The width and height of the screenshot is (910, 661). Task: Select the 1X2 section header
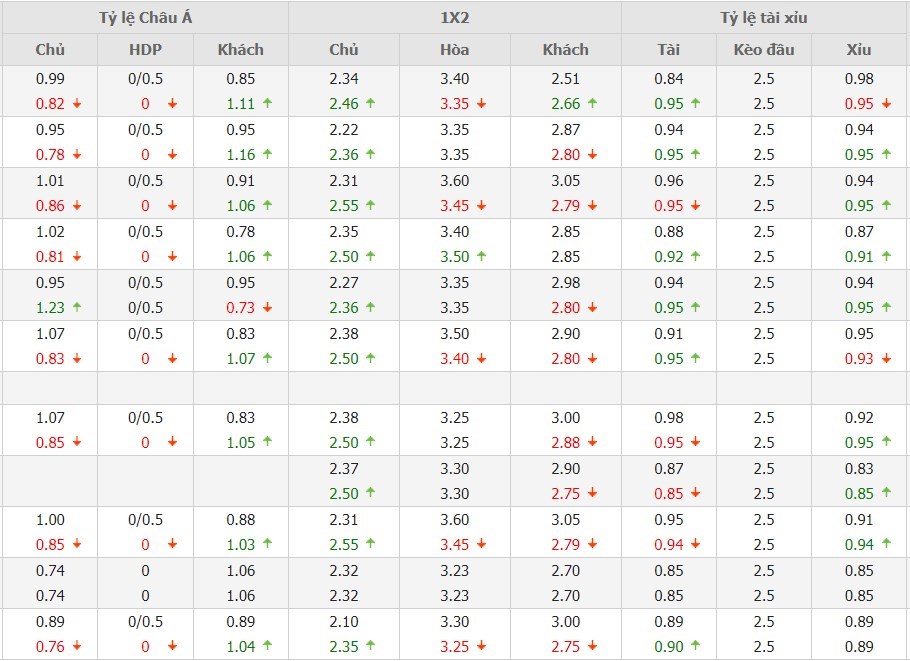455,18
